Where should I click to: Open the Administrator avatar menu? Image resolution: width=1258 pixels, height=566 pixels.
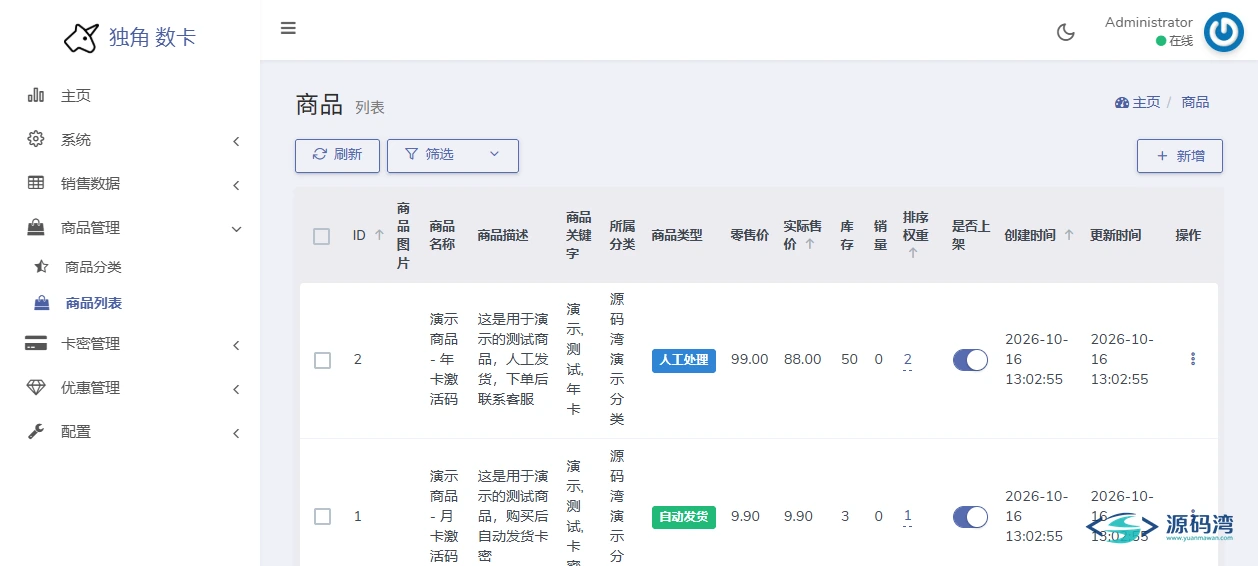(x=1223, y=32)
